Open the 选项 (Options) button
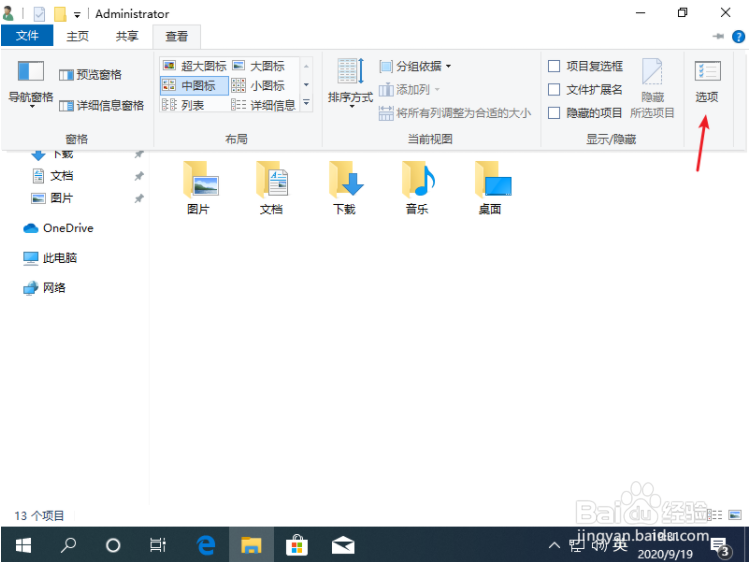Viewport: 750px width, 562px height. click(707, 81)
